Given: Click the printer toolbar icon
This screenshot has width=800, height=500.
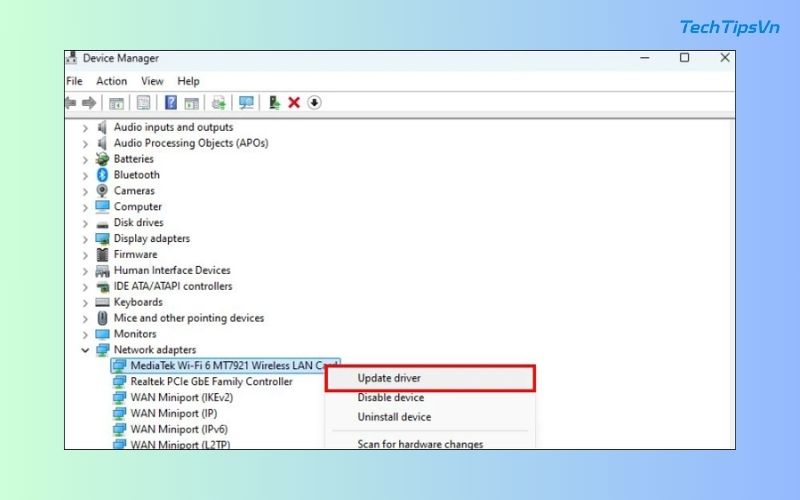Looking at the screenshot, I should point(219,103).
